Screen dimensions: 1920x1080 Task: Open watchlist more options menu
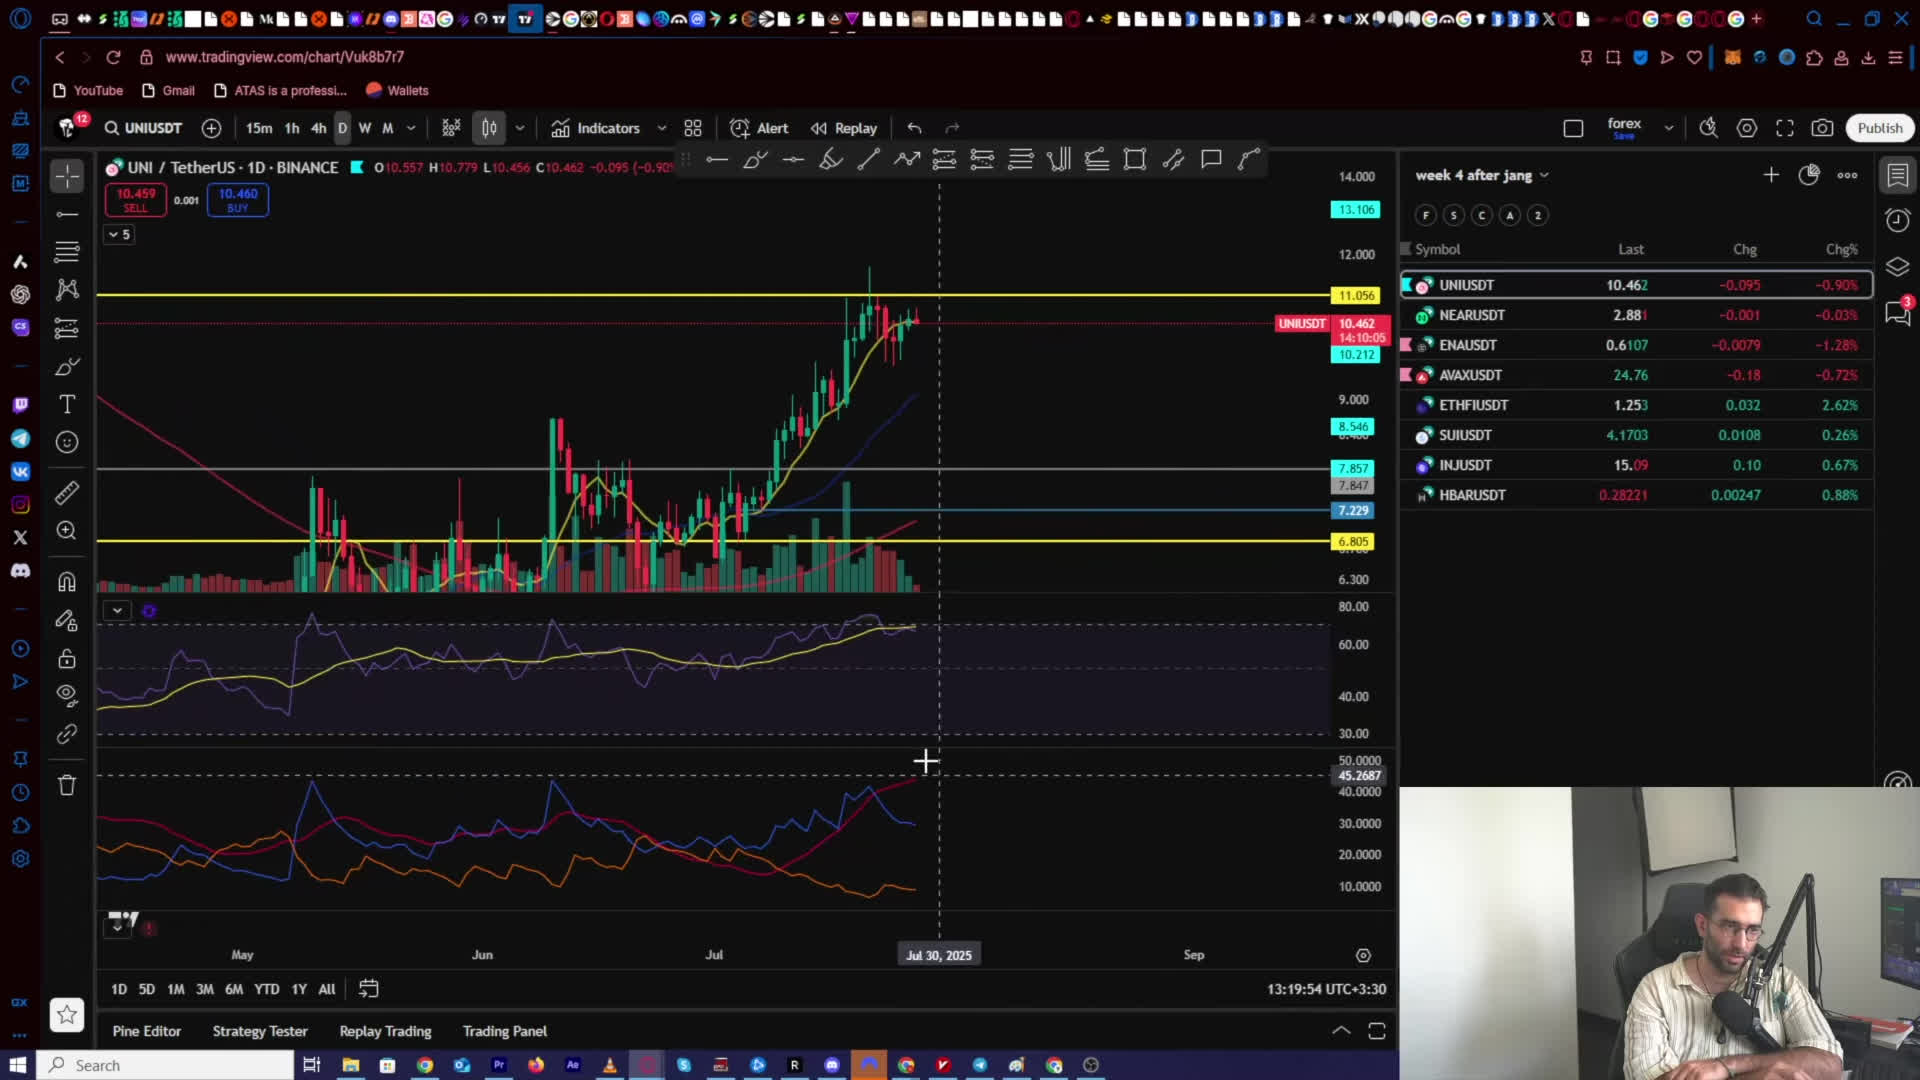click(x=1847, y=175)
